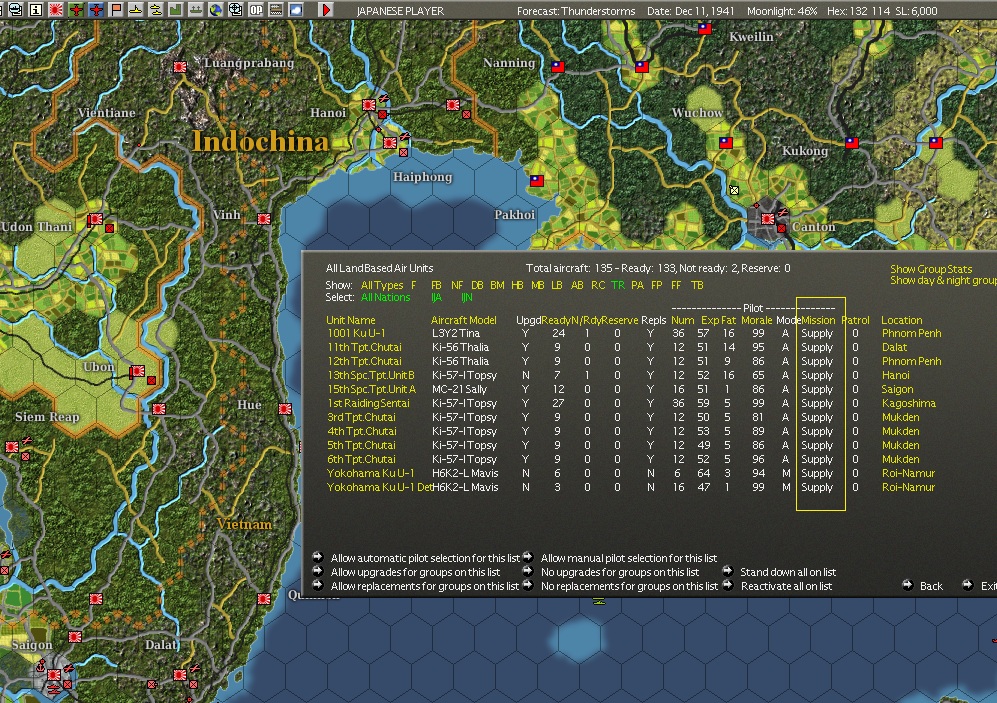Screen dimensions: 997x703
Task: Go to Dalat location in unit list
Action: 894,347
